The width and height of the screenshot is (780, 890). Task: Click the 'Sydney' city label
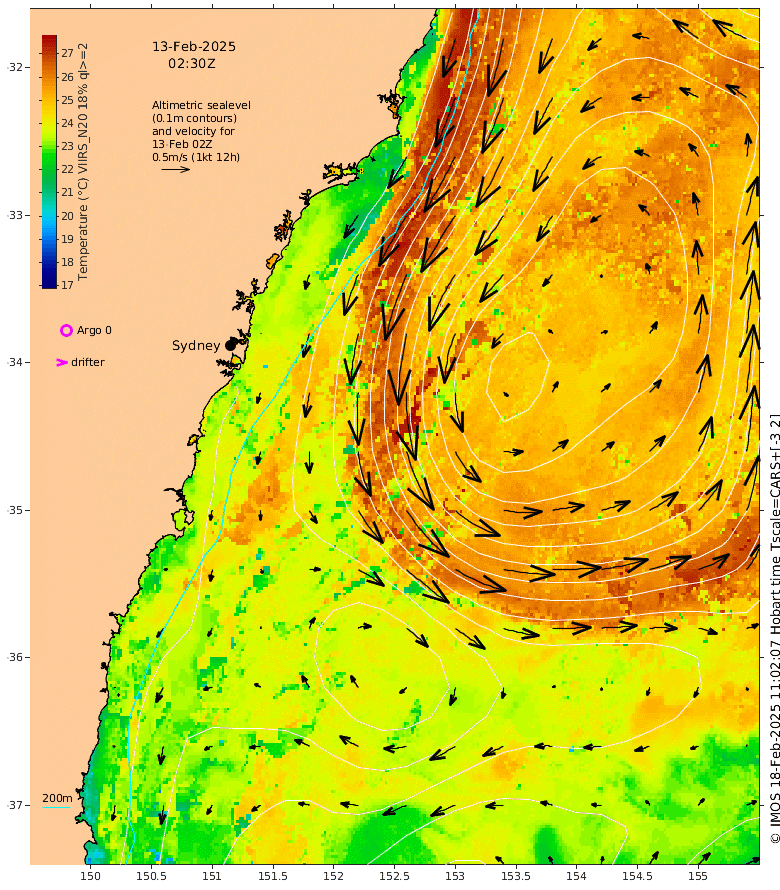196,346
